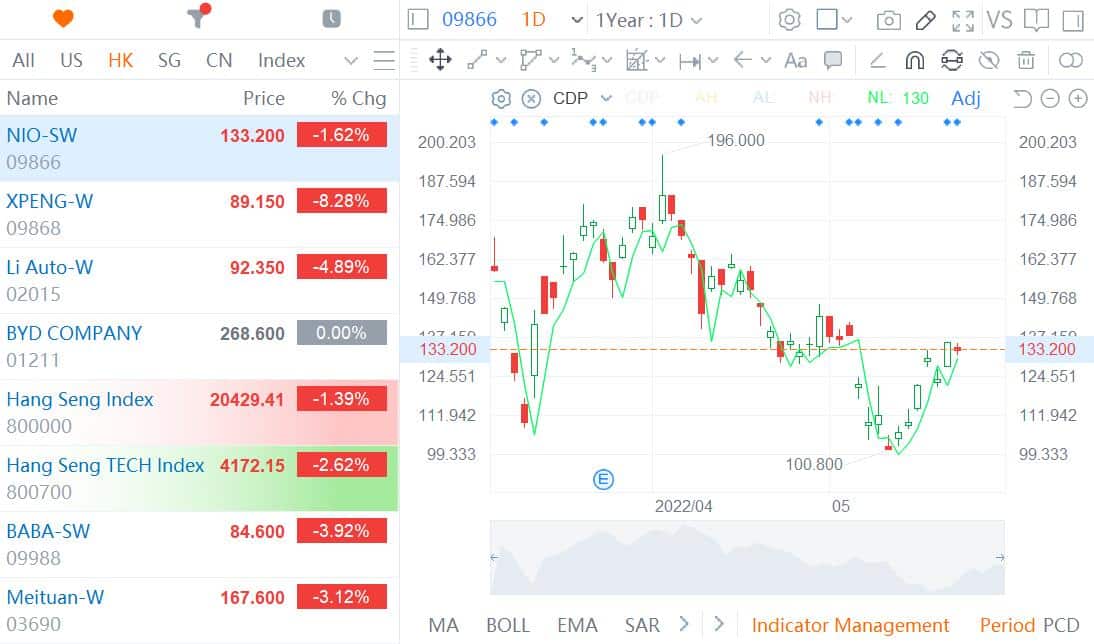Enable Adj price adjustment
Image resolution: width=1094 pixels, height=644 pixels.
tap(965, 99)
